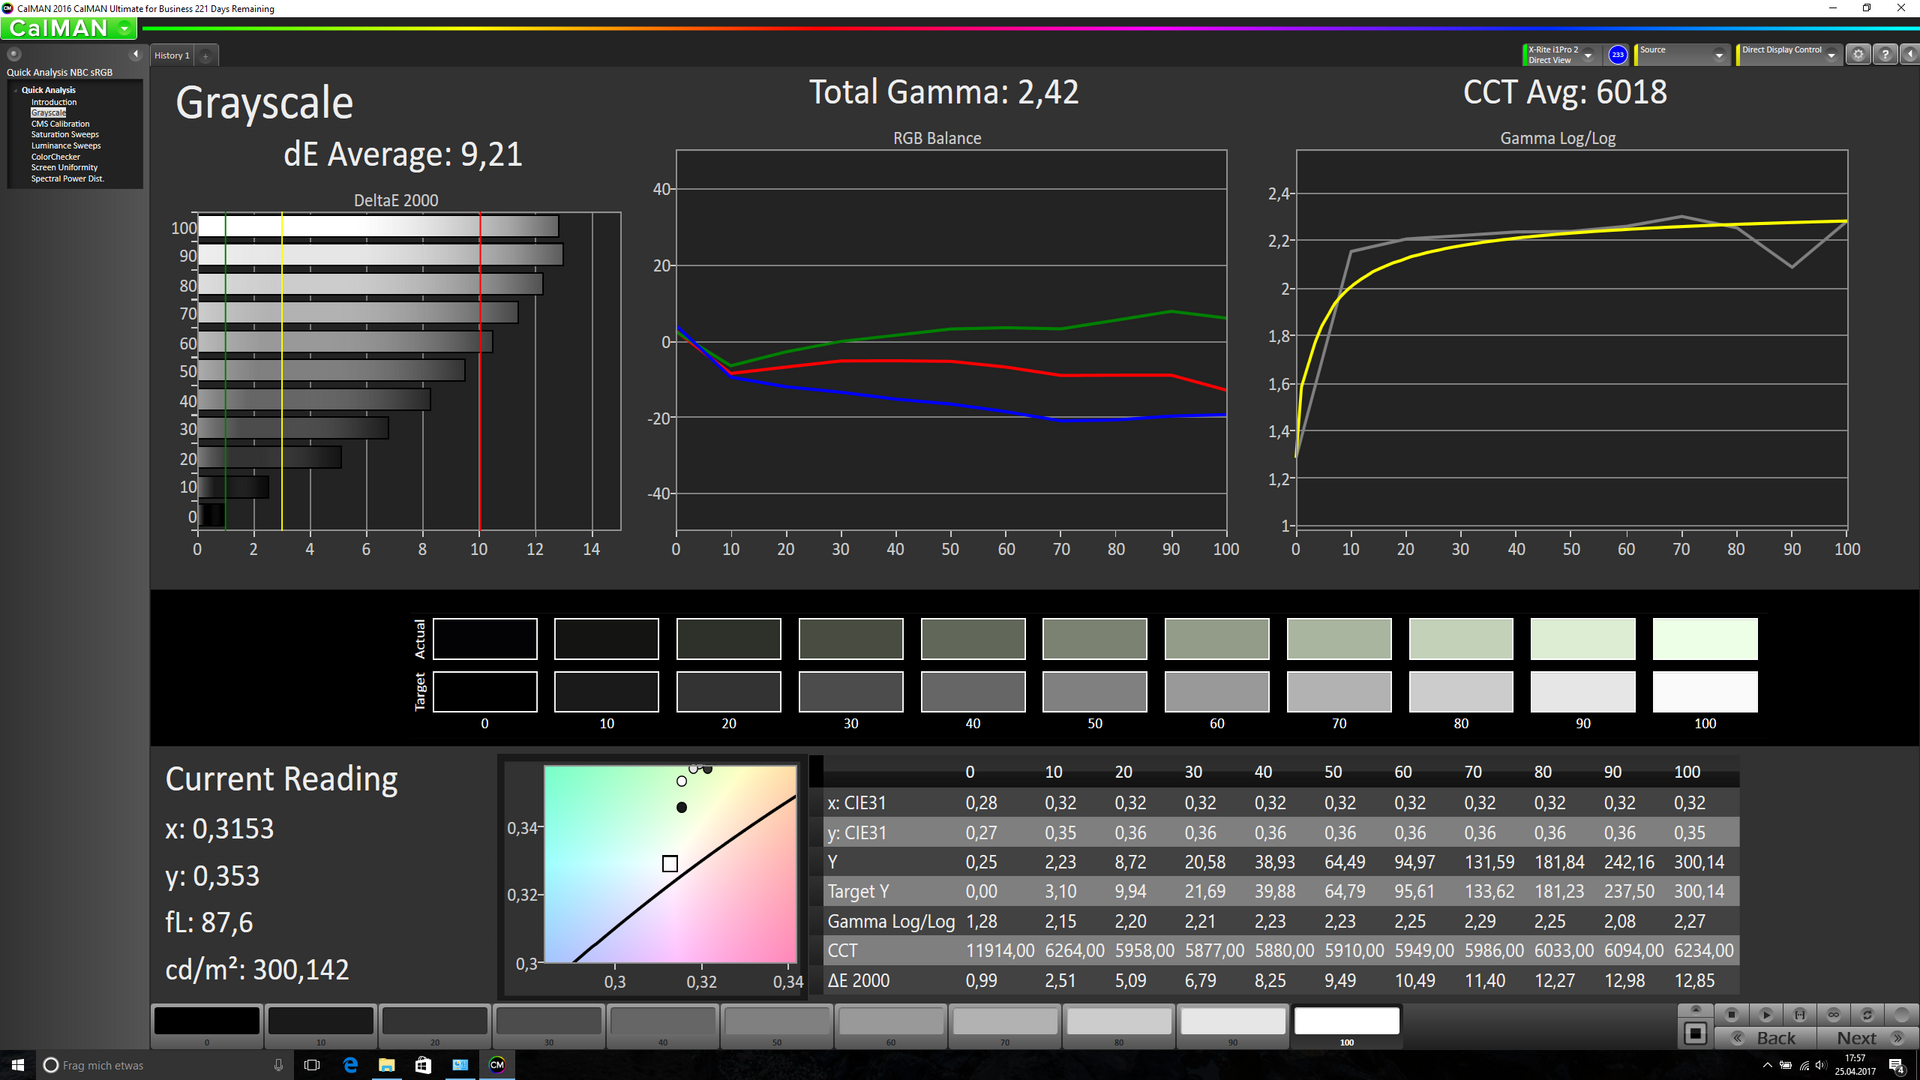Click the refresh loop icon
The image size is (1920, 1080).
(x=1867, y=1015)
